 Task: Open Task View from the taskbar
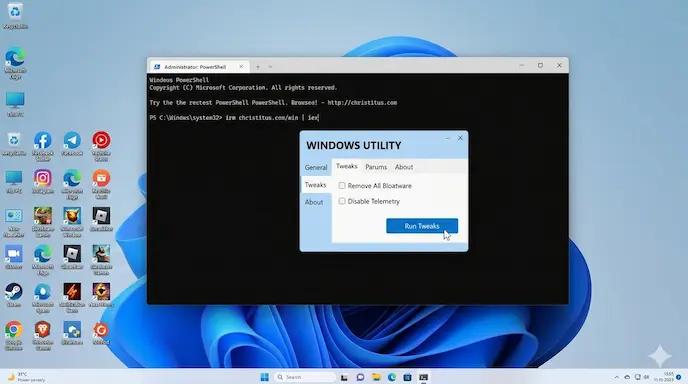tap(344, 377)
